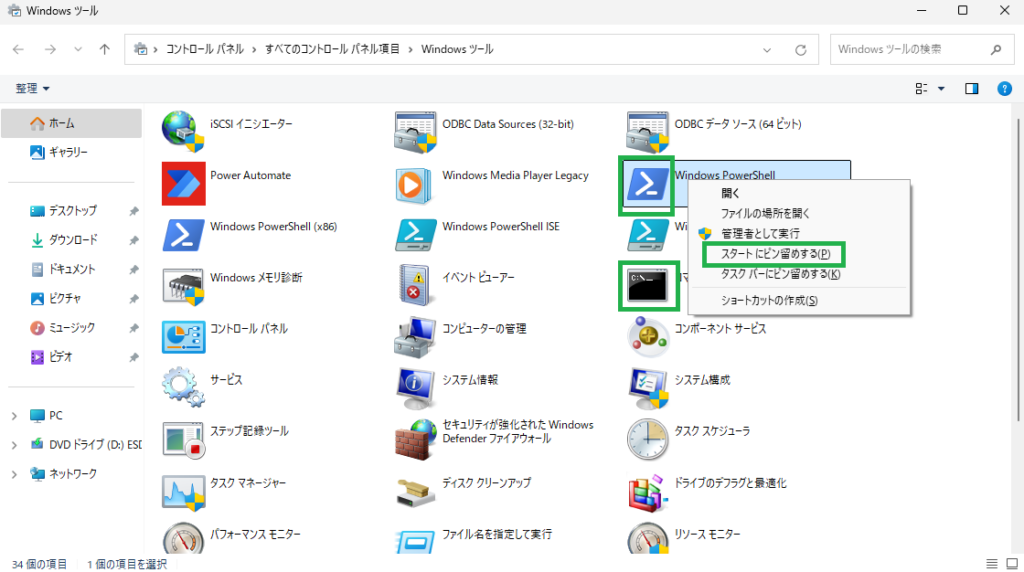The width and height of the screenshot is (1024, 572).
Task: Open the 整理 dropdown menu
Action: point(32,88)
